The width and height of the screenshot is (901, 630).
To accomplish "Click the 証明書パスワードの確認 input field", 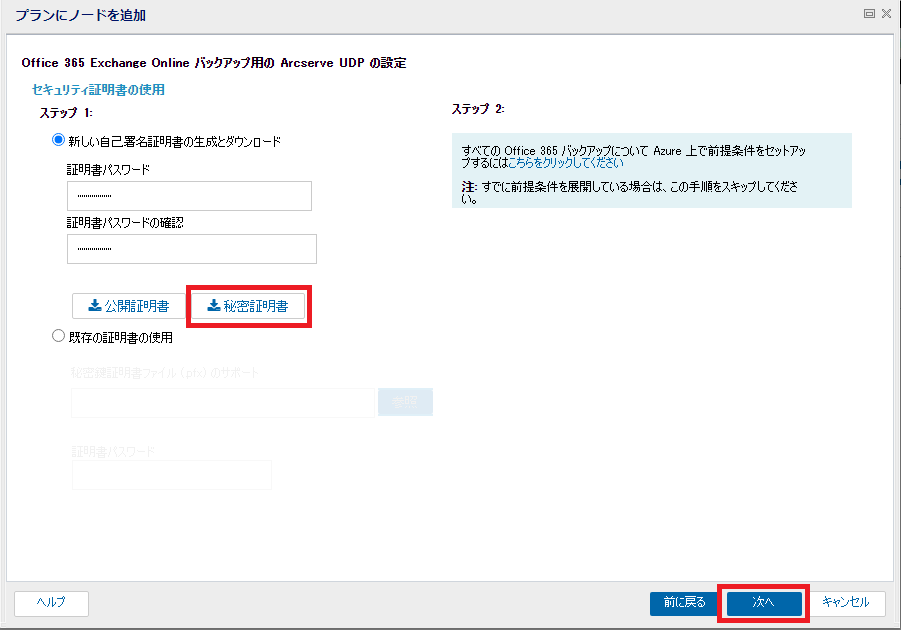I will pos(191,249).
